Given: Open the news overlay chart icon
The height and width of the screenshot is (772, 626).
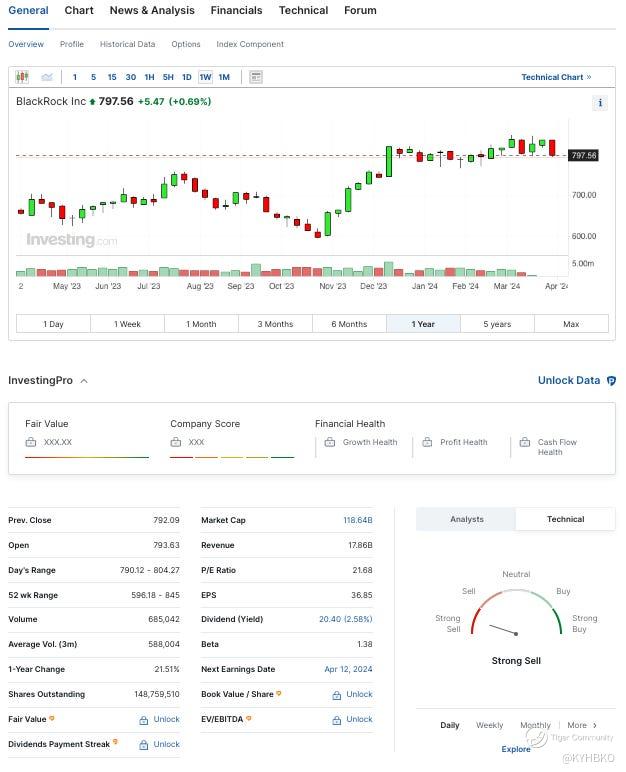Looking at the screenshot, I should pos(256,77).
